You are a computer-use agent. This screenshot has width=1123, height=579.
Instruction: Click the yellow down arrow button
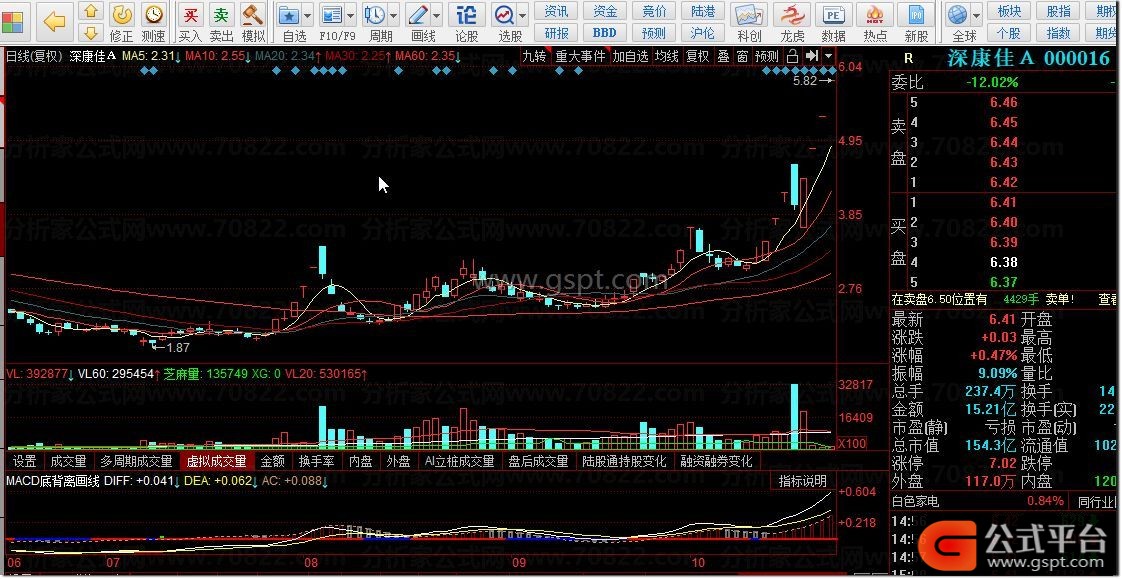pyautogui.click(x=91, y=33)
